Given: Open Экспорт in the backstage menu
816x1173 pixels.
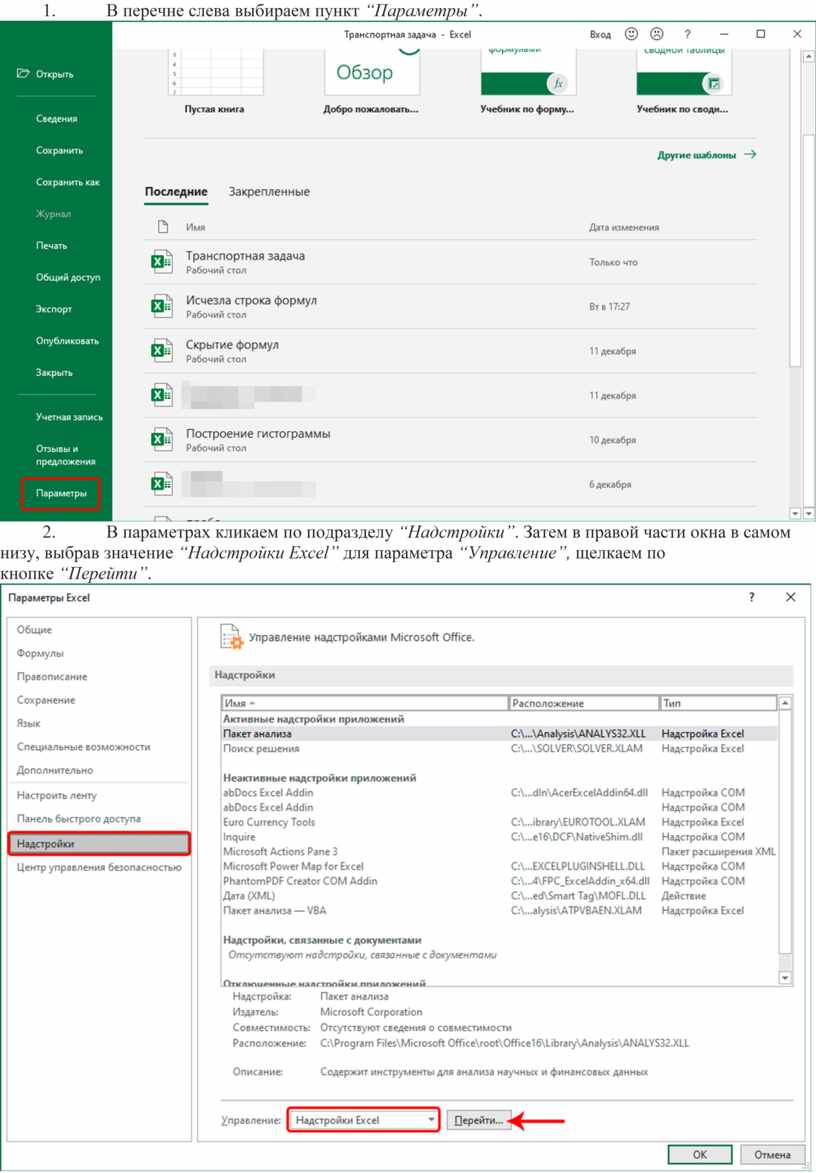Looking at the screenshot, I should coord(54,309).
